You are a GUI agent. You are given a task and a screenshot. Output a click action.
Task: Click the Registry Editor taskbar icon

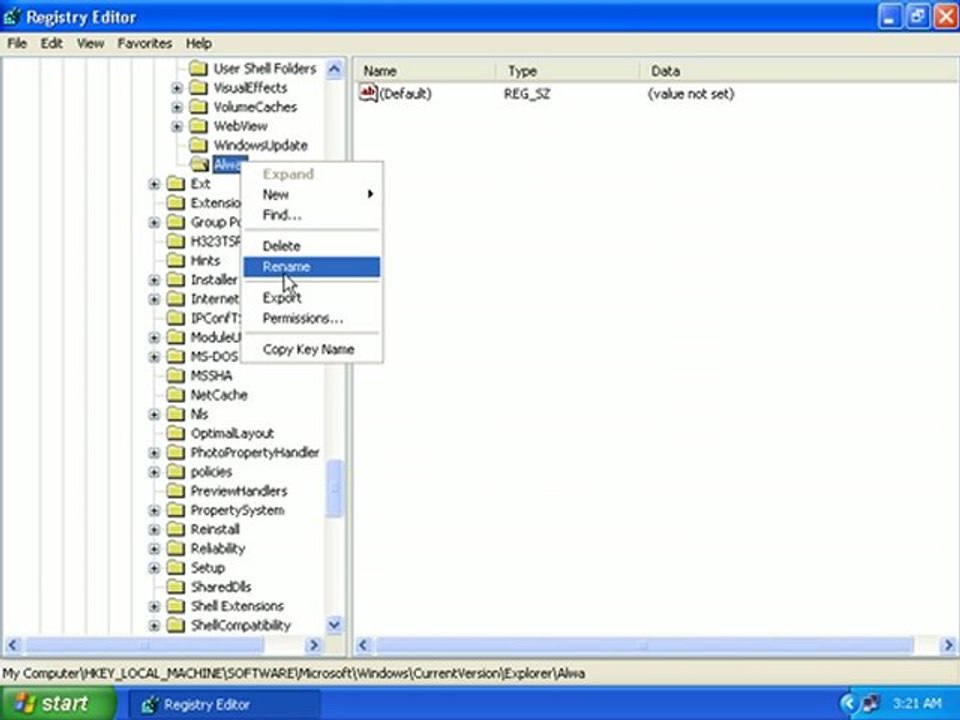click(150, 705)
